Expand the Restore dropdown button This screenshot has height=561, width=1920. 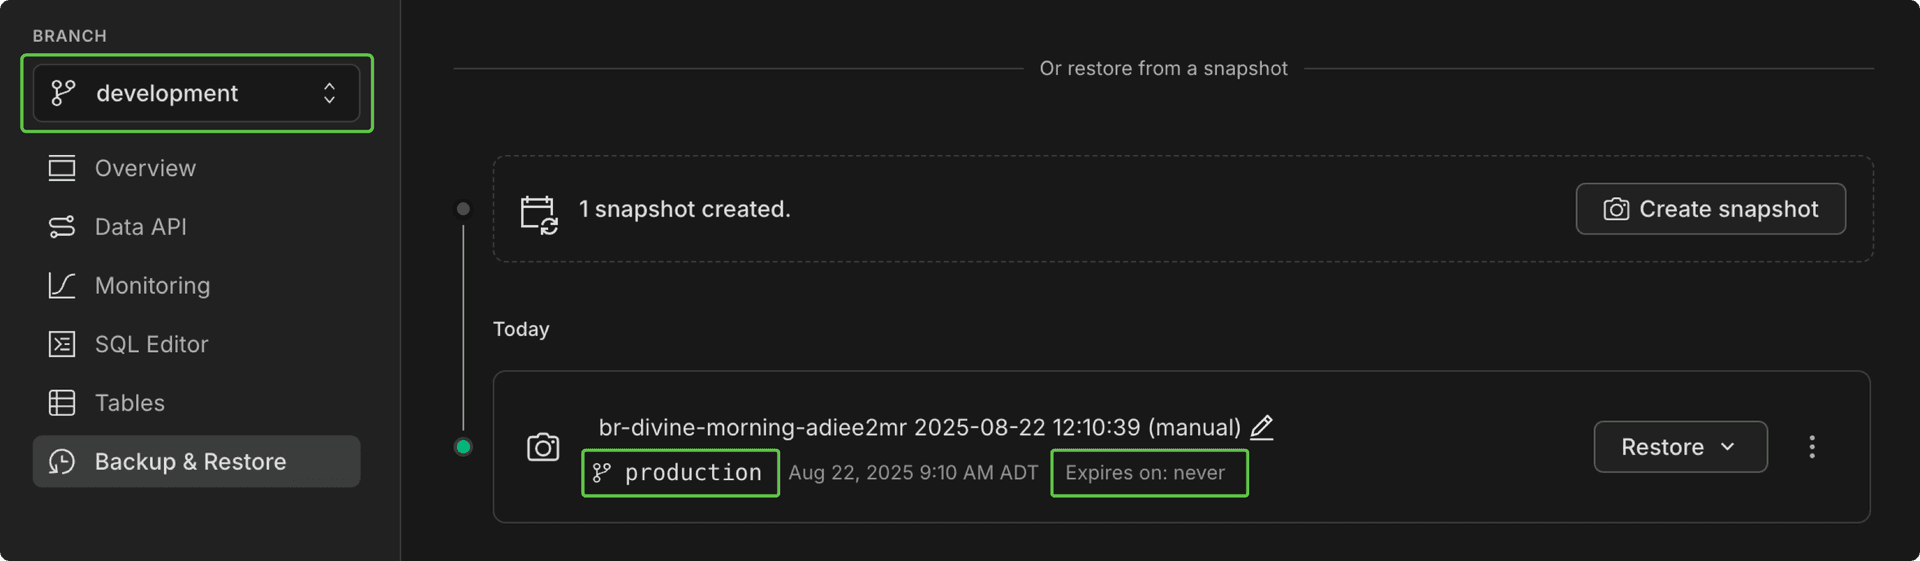coord(1680,447)
